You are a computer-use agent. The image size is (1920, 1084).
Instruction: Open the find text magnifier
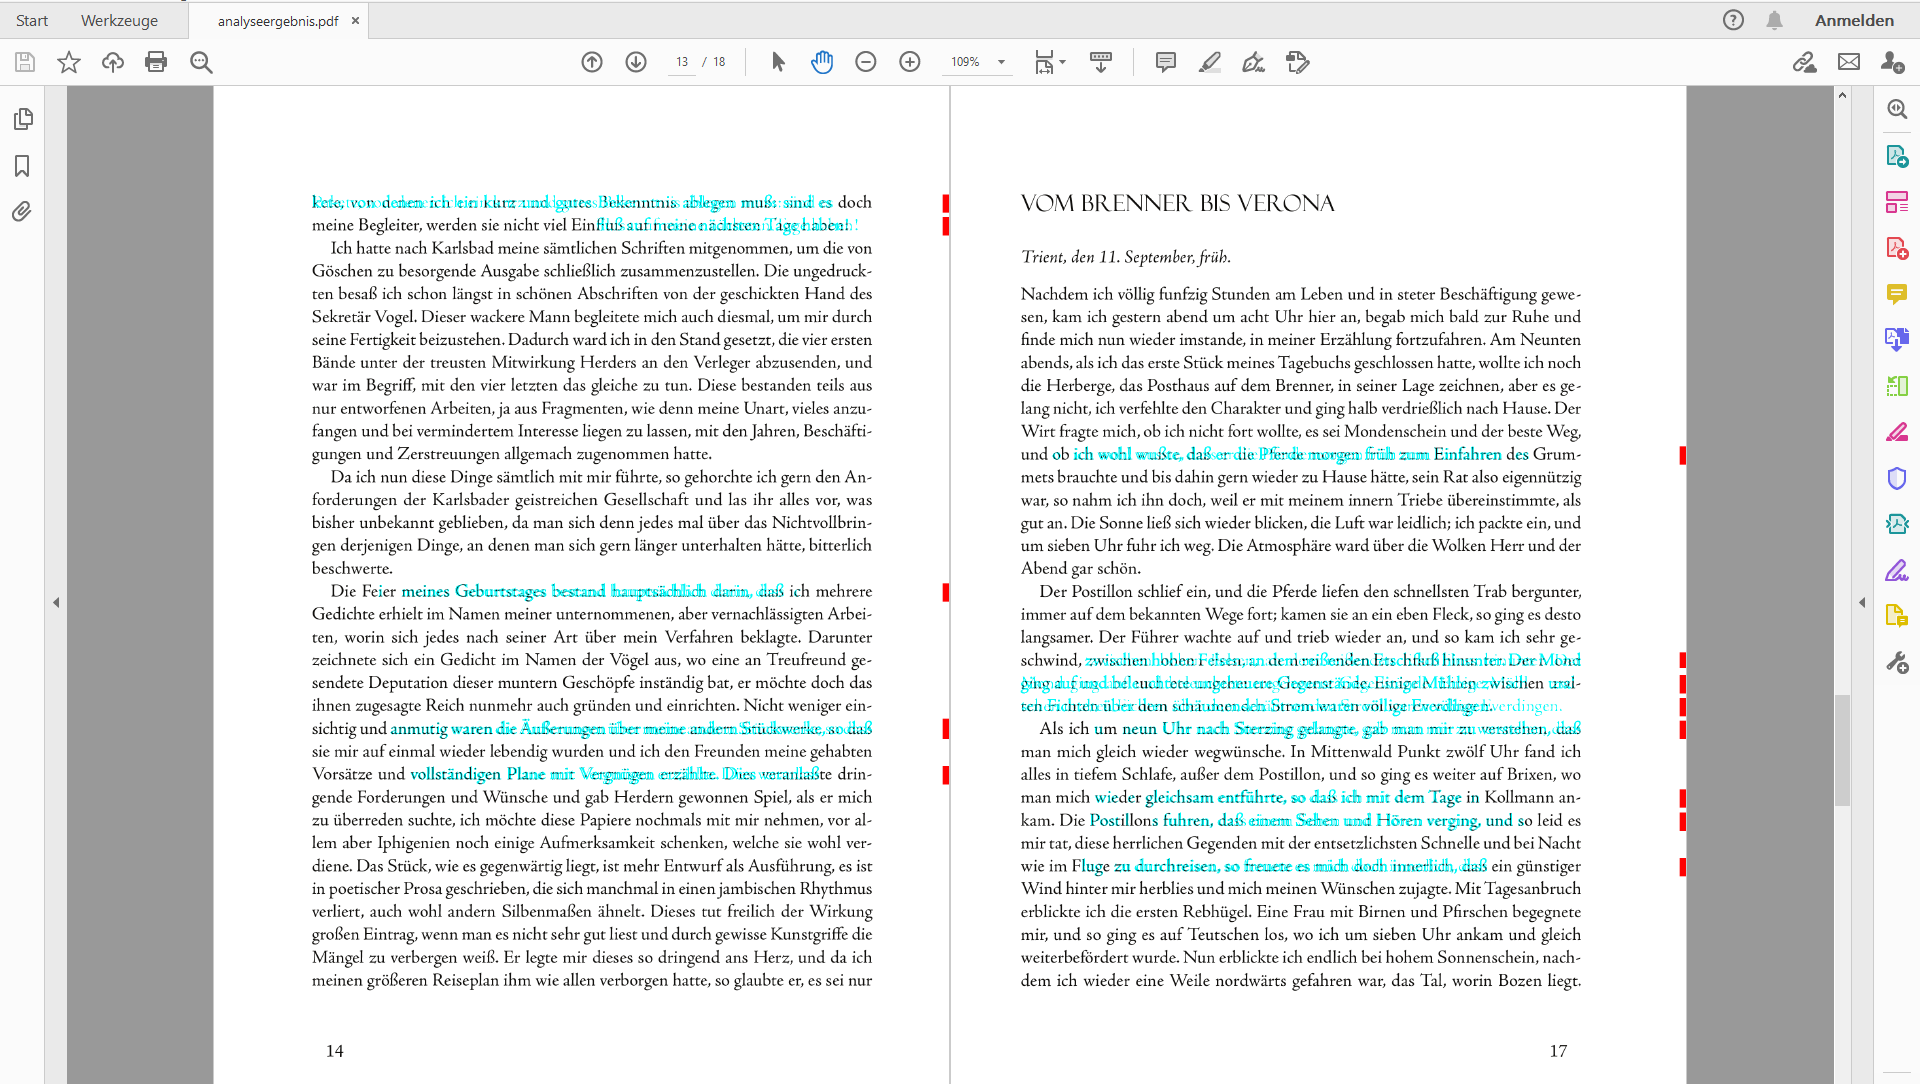(x=201, y=62)
